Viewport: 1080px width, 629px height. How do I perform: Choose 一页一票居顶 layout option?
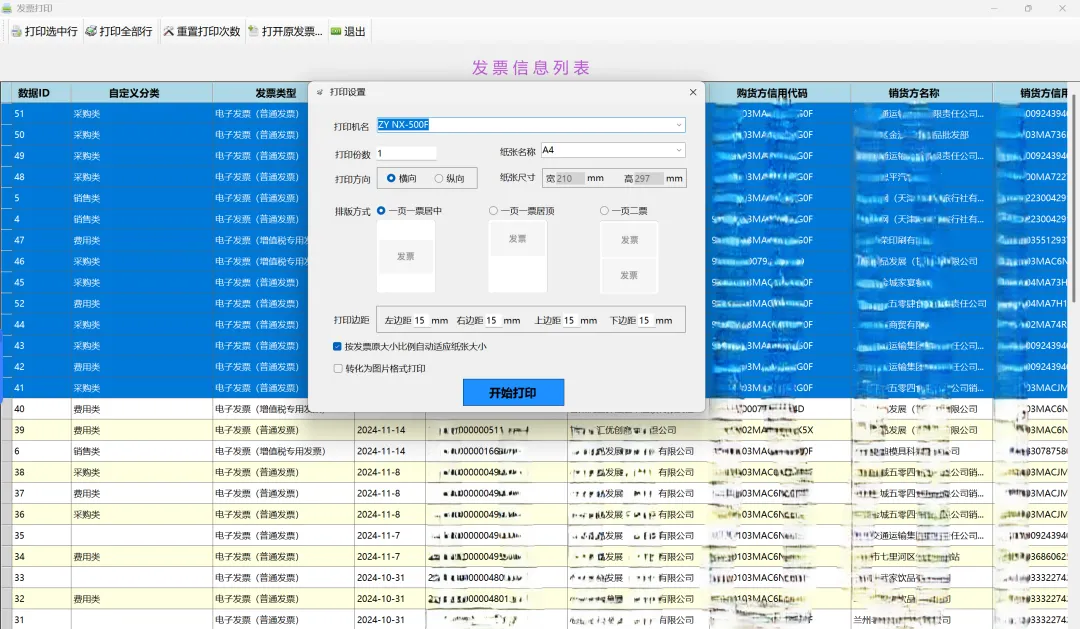point(493,211)
